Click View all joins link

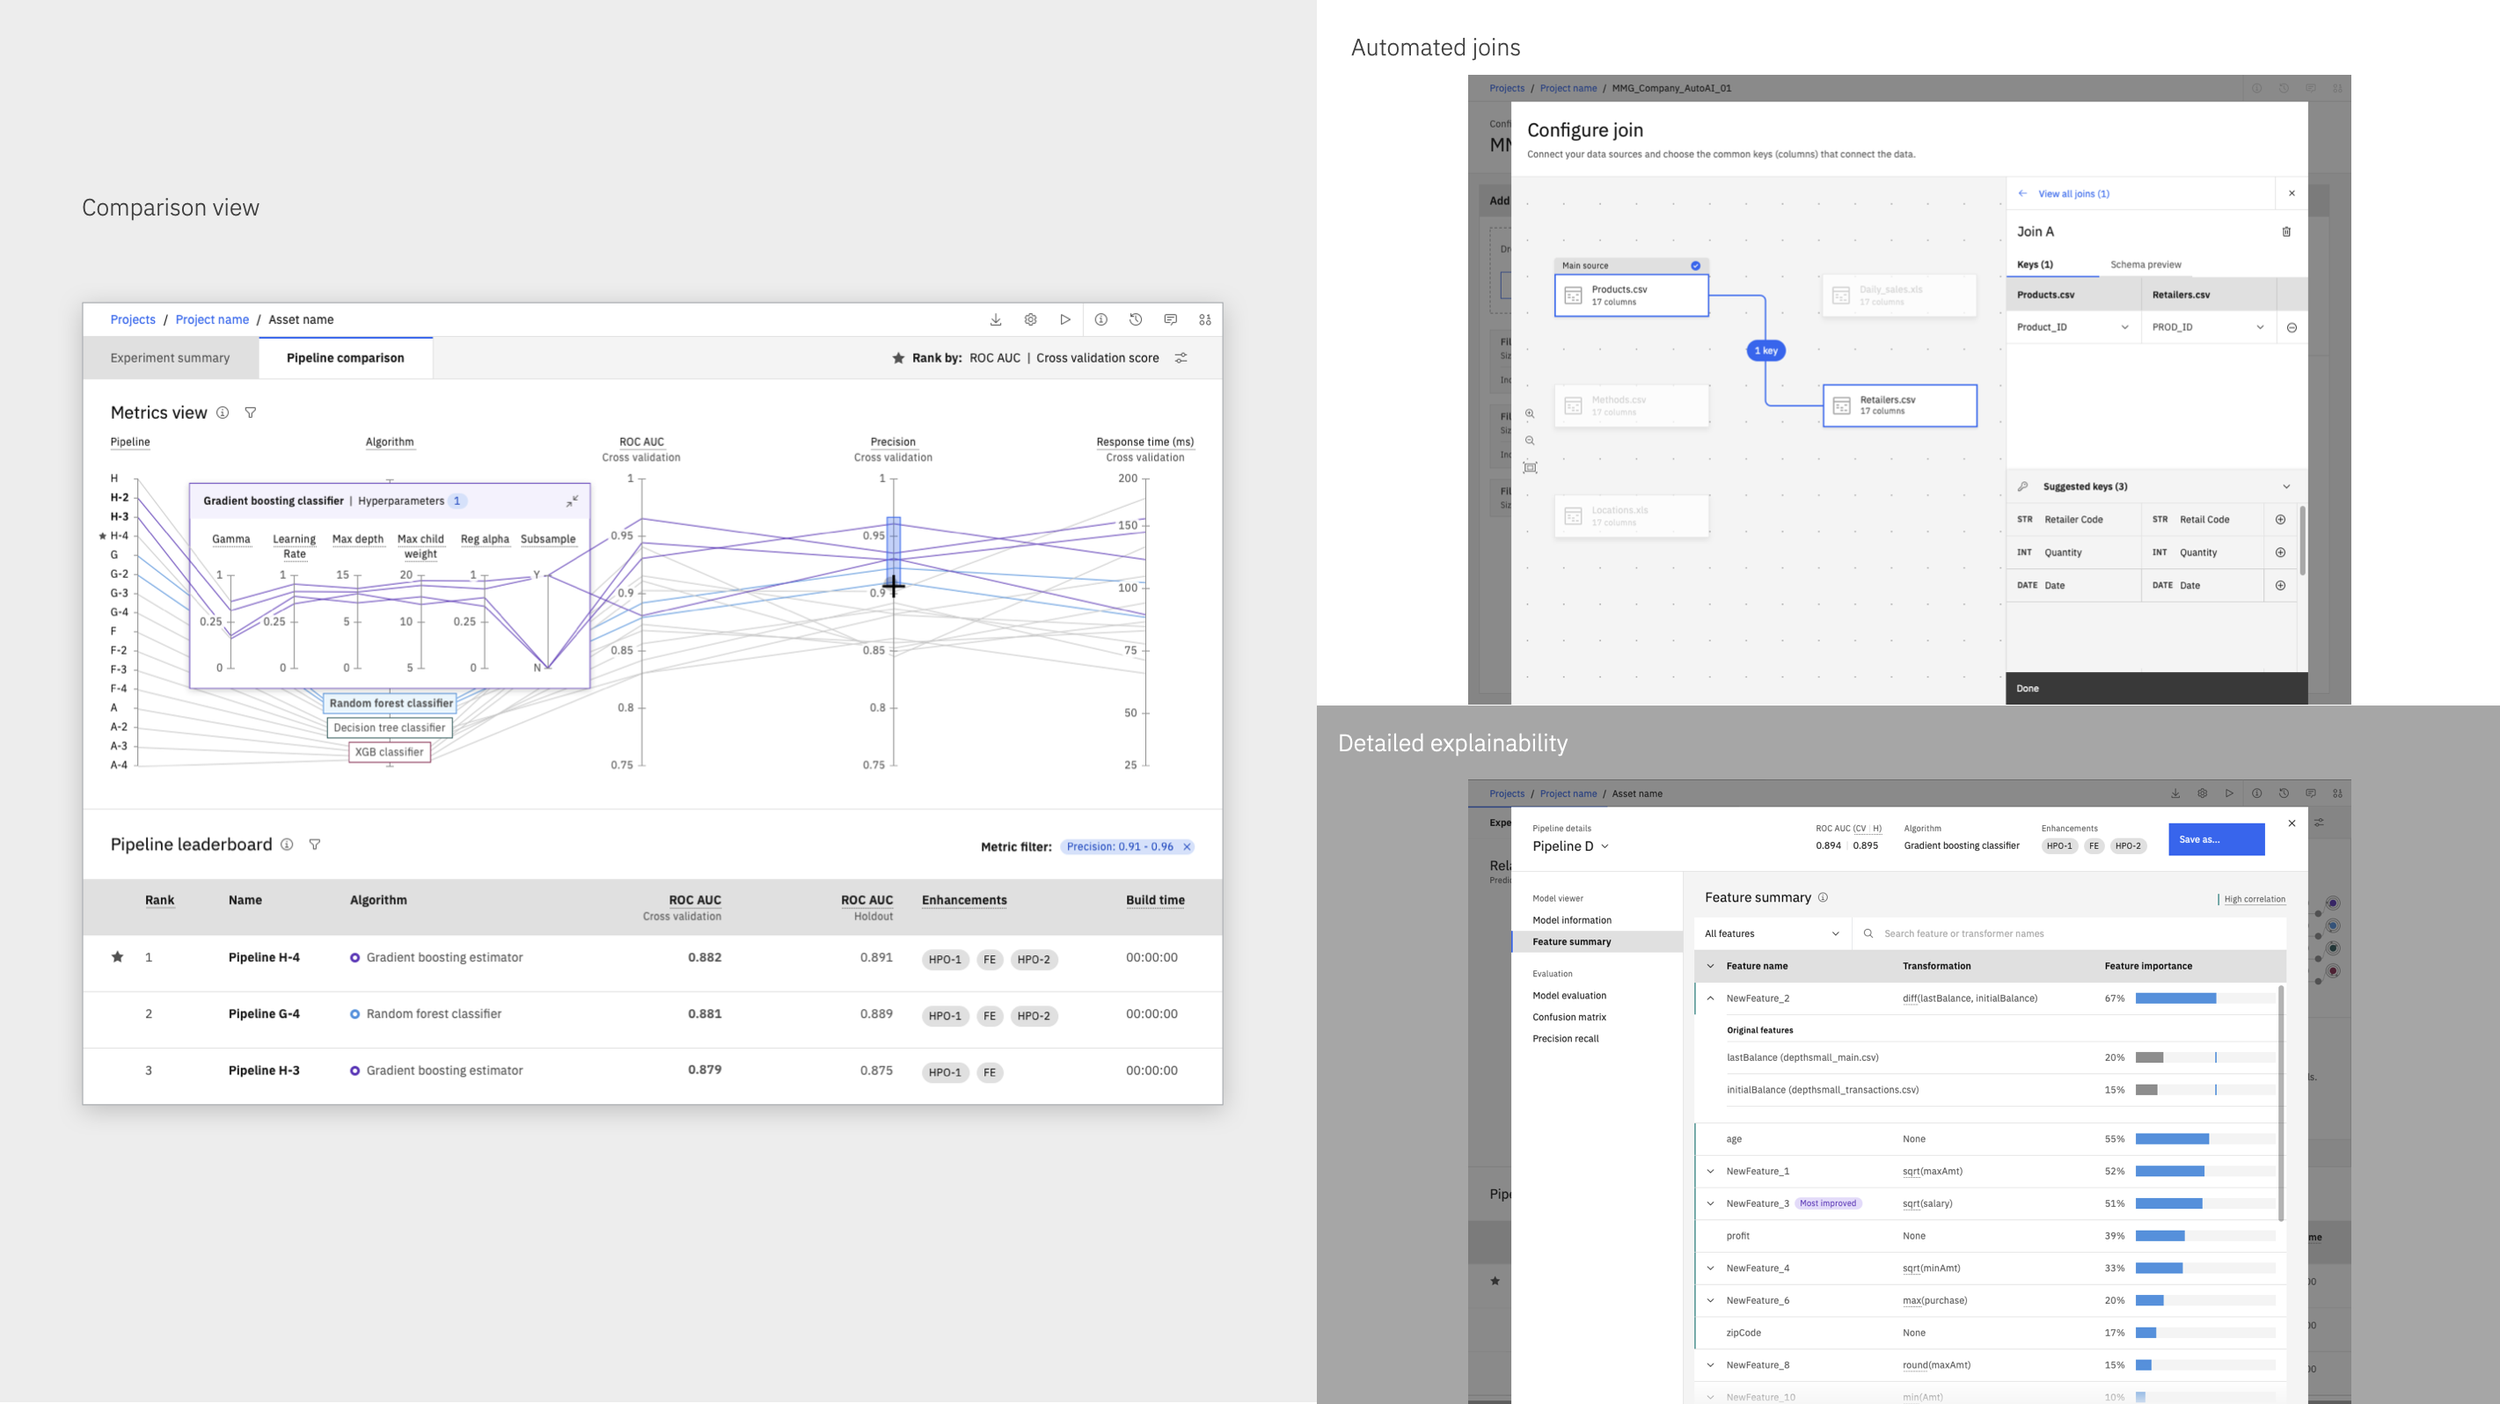coord(2073,194)
